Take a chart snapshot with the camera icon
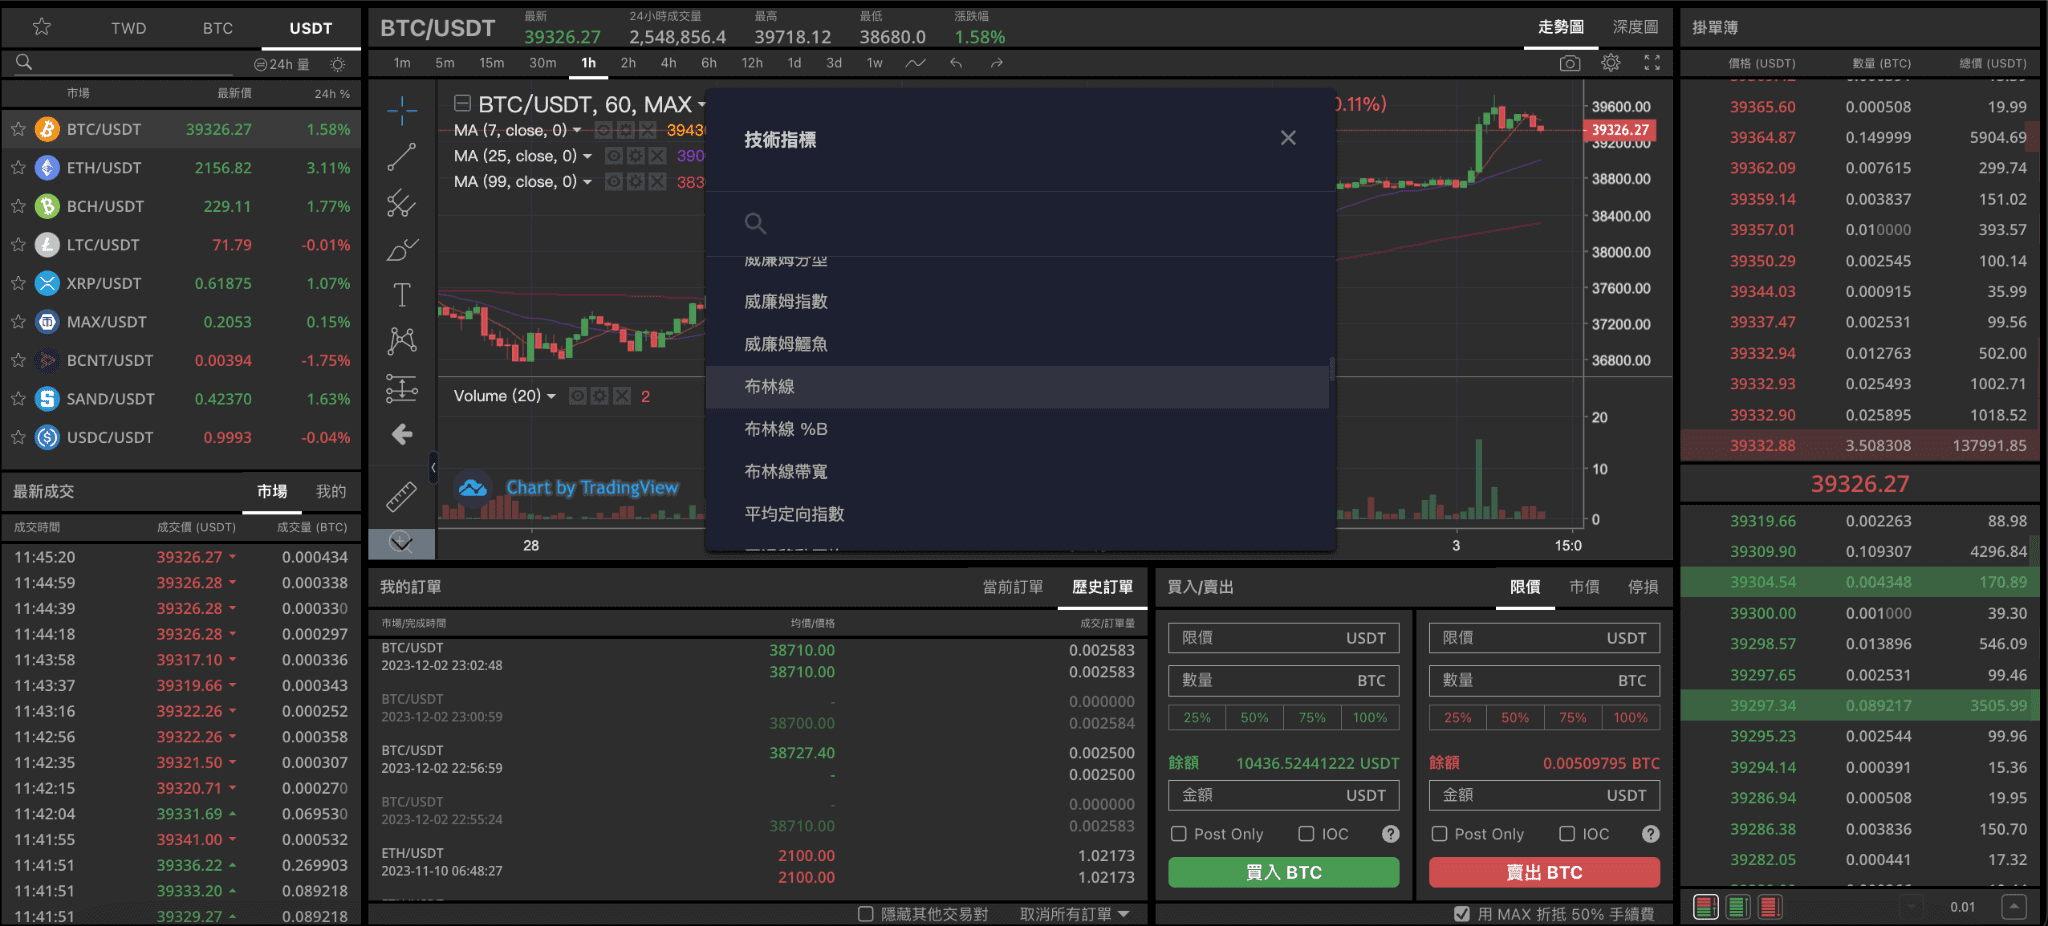2048x926 pixels. pos(1570,62)
